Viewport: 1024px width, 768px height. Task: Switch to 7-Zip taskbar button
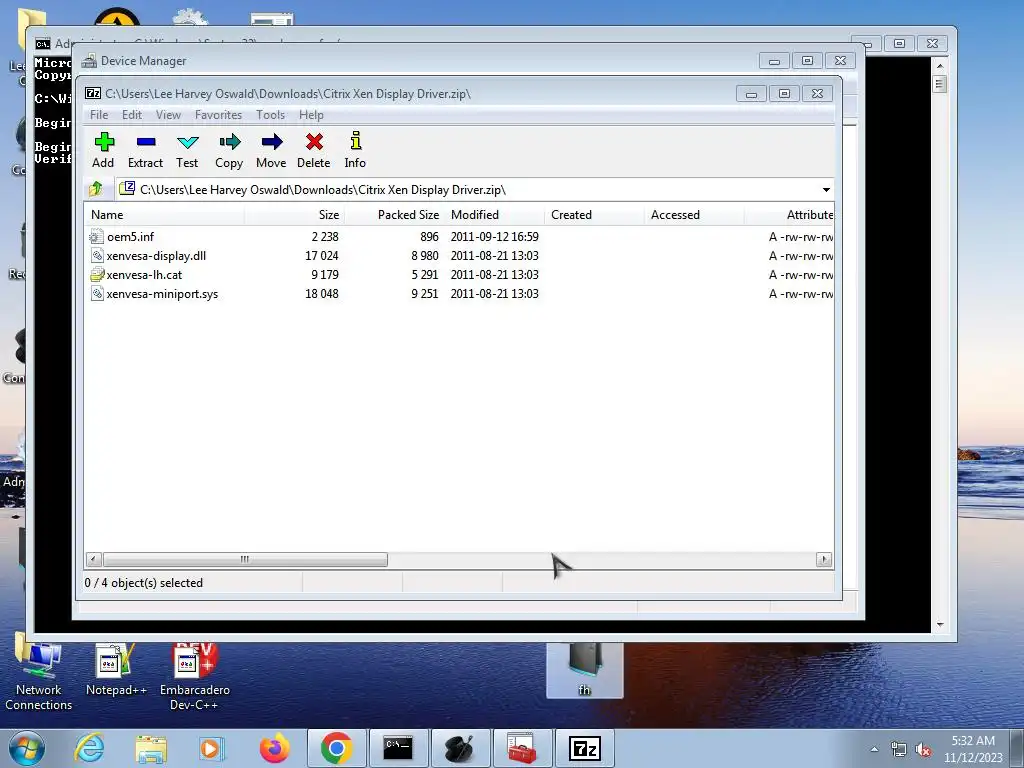[584, 748]
